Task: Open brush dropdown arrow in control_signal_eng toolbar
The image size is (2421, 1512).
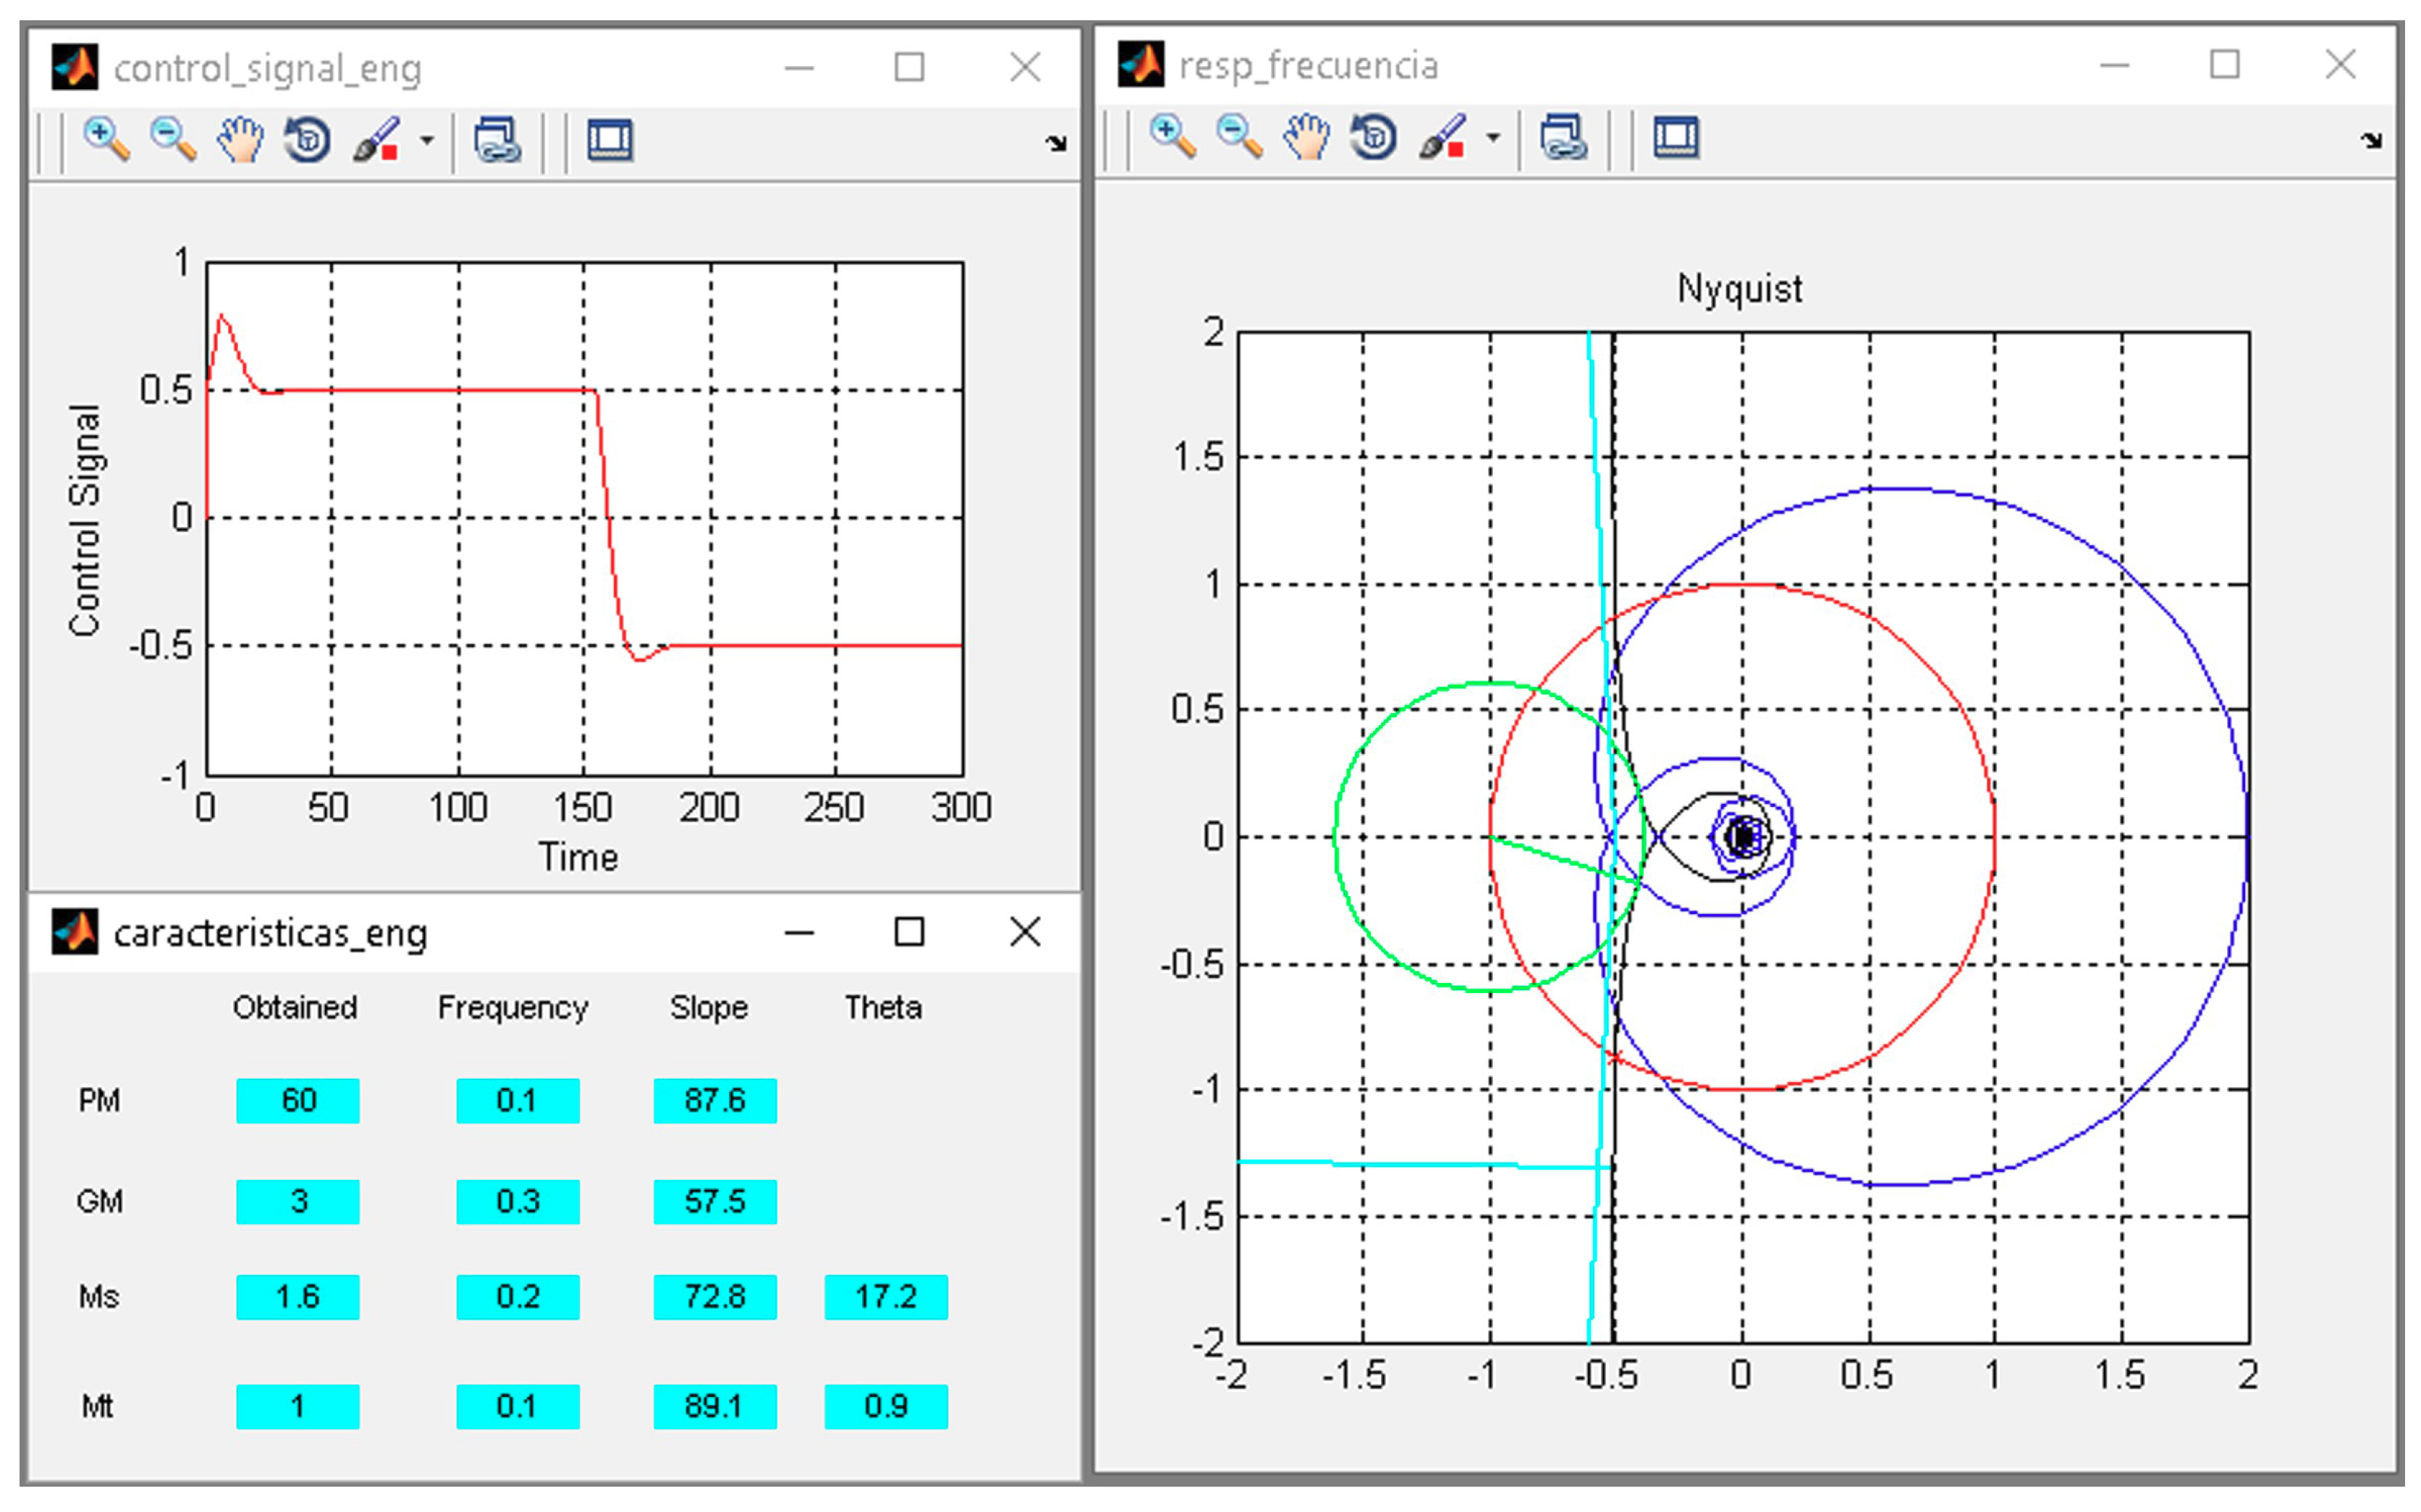Action: click(x=427, y=141)
